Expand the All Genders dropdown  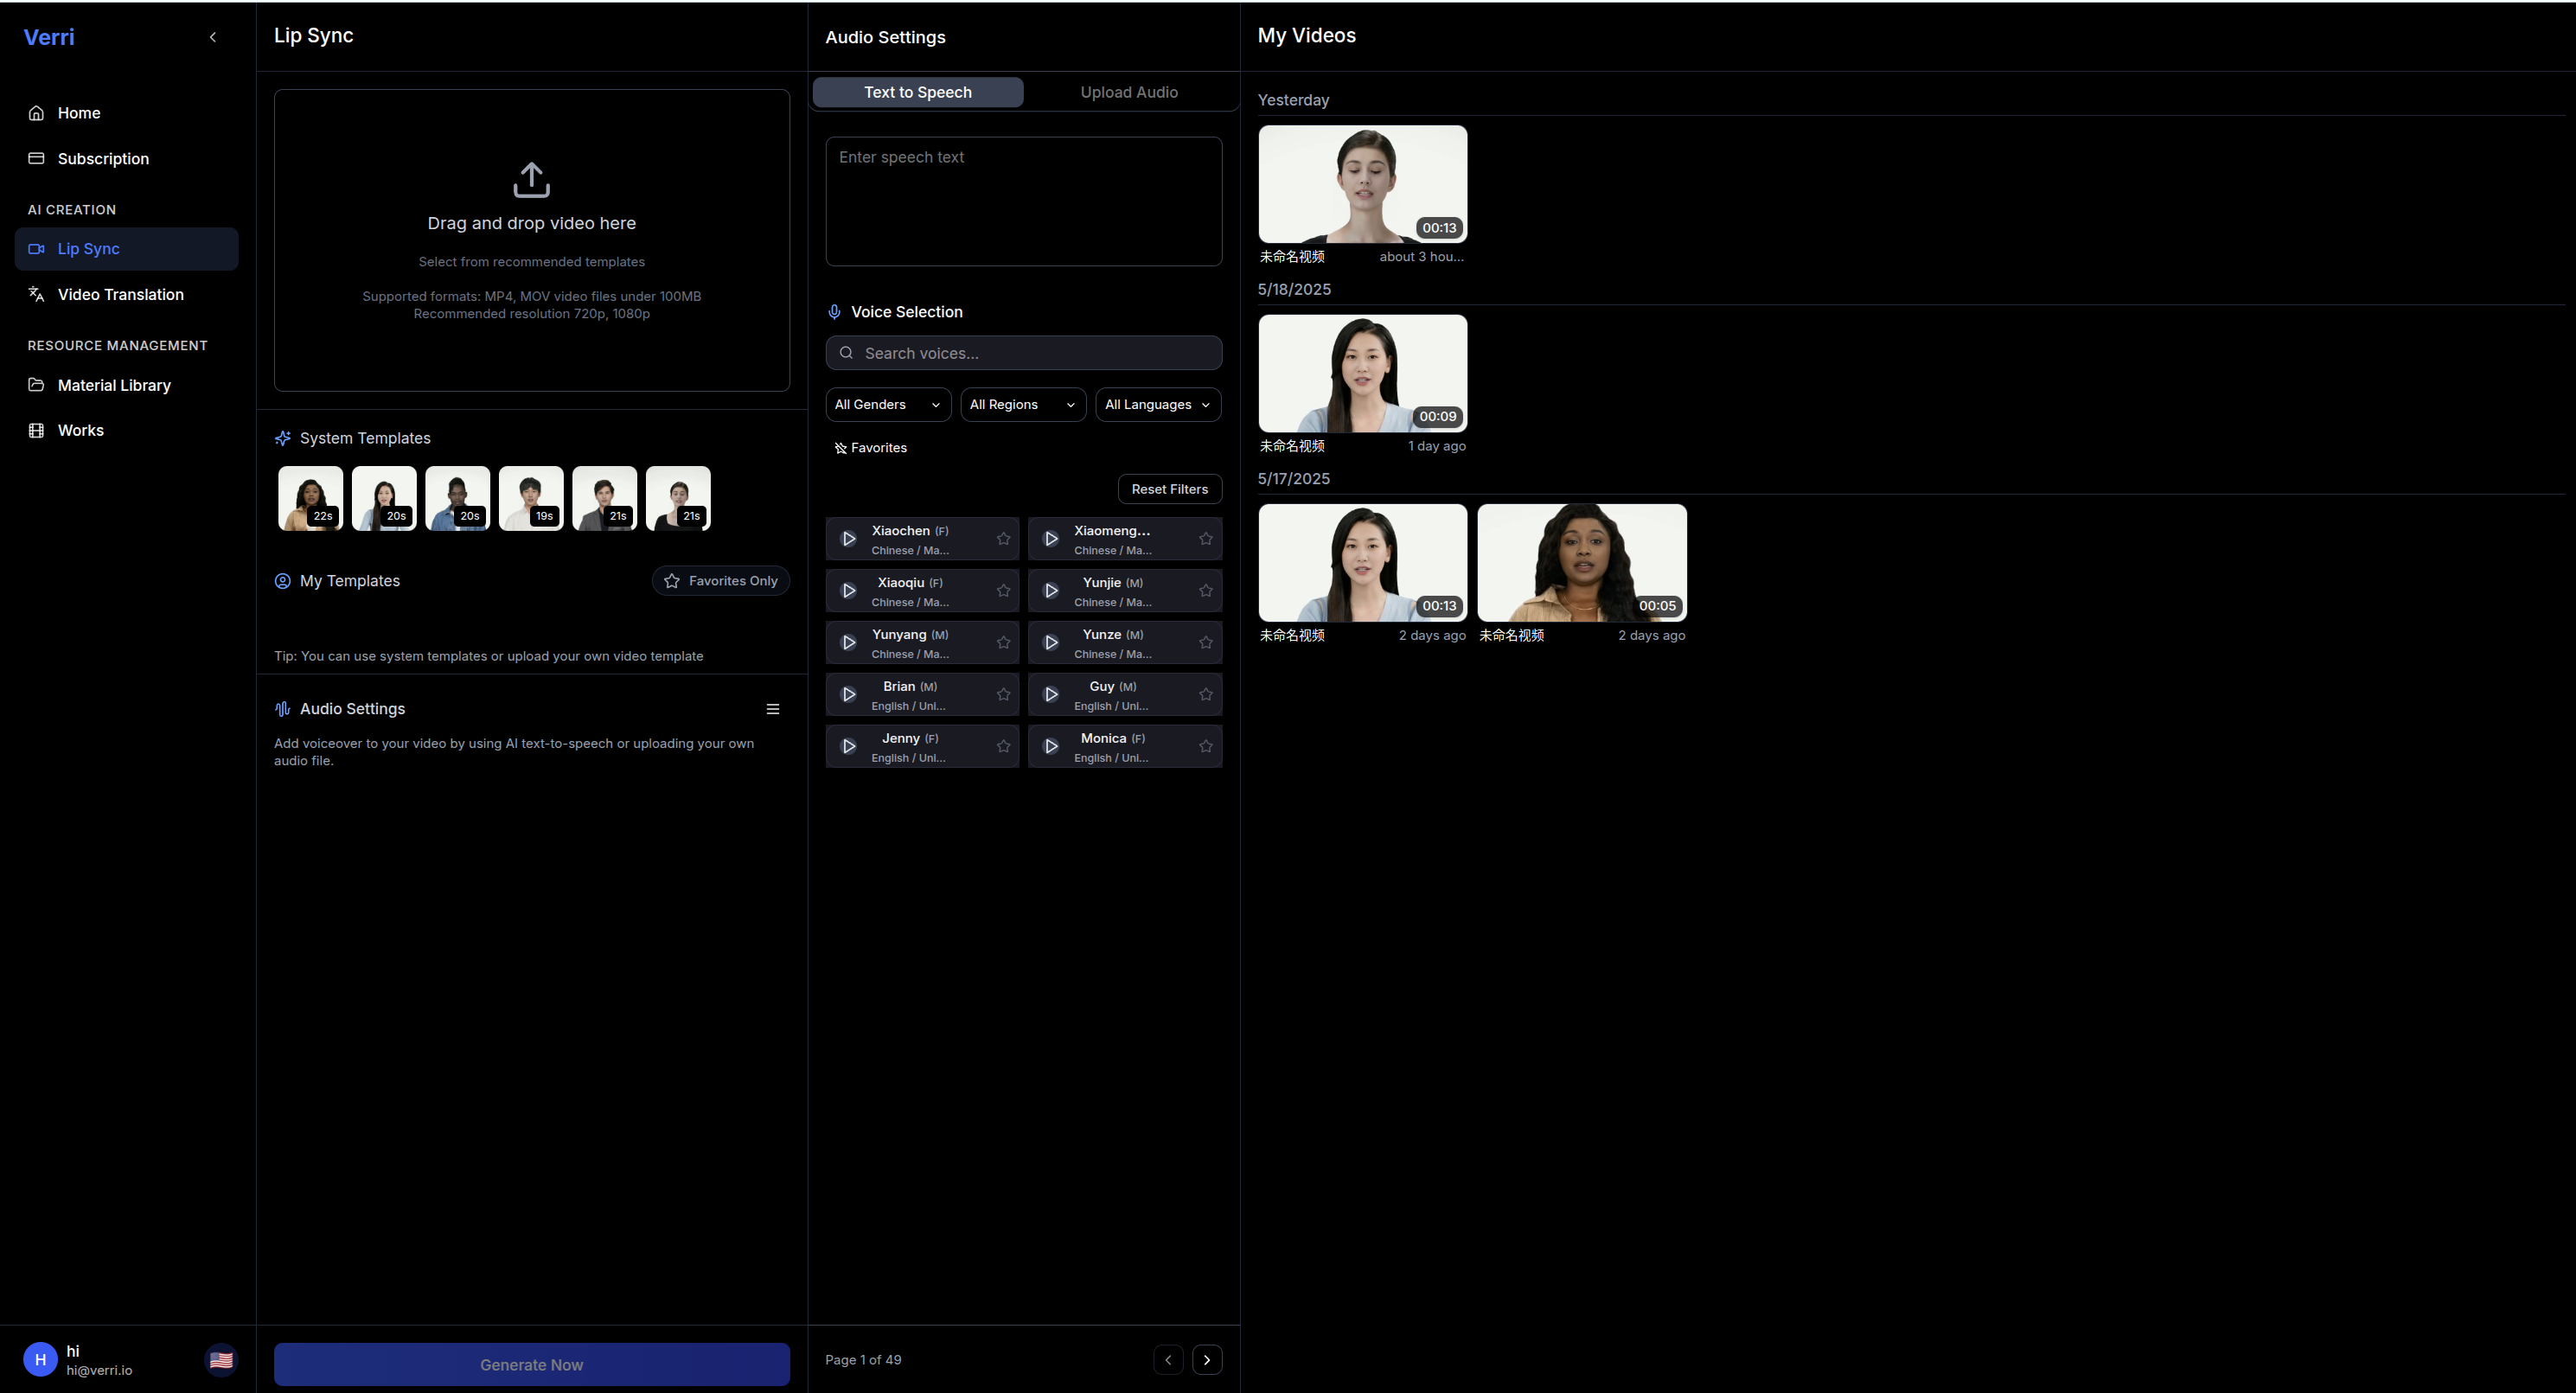point(887,405)
